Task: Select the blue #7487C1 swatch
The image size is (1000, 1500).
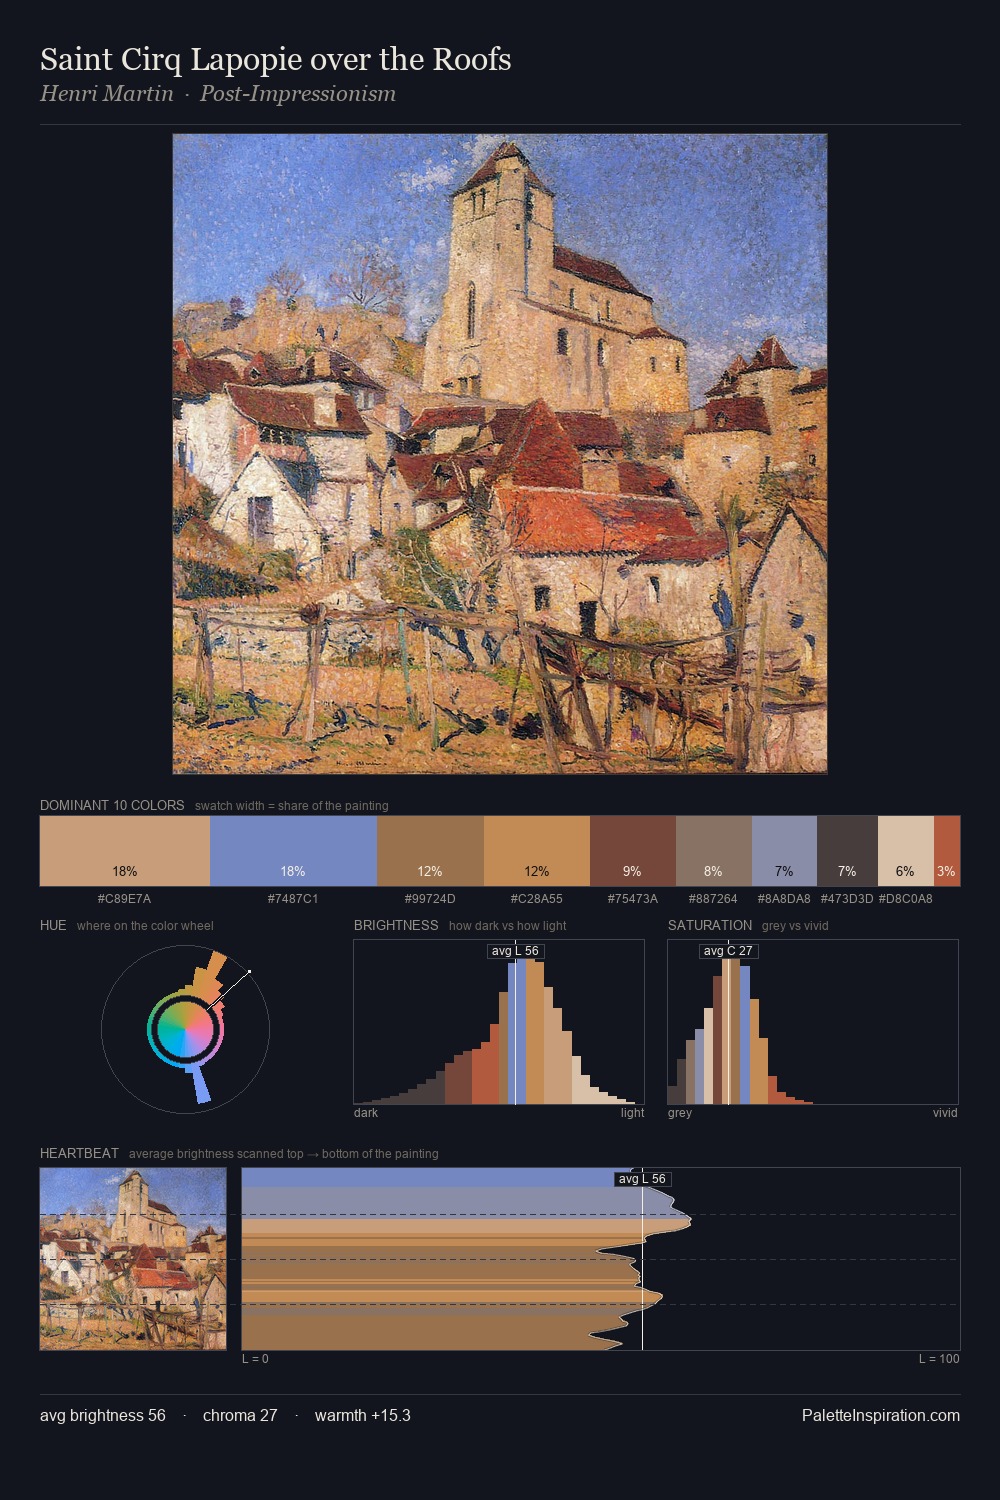Action: 293,851
